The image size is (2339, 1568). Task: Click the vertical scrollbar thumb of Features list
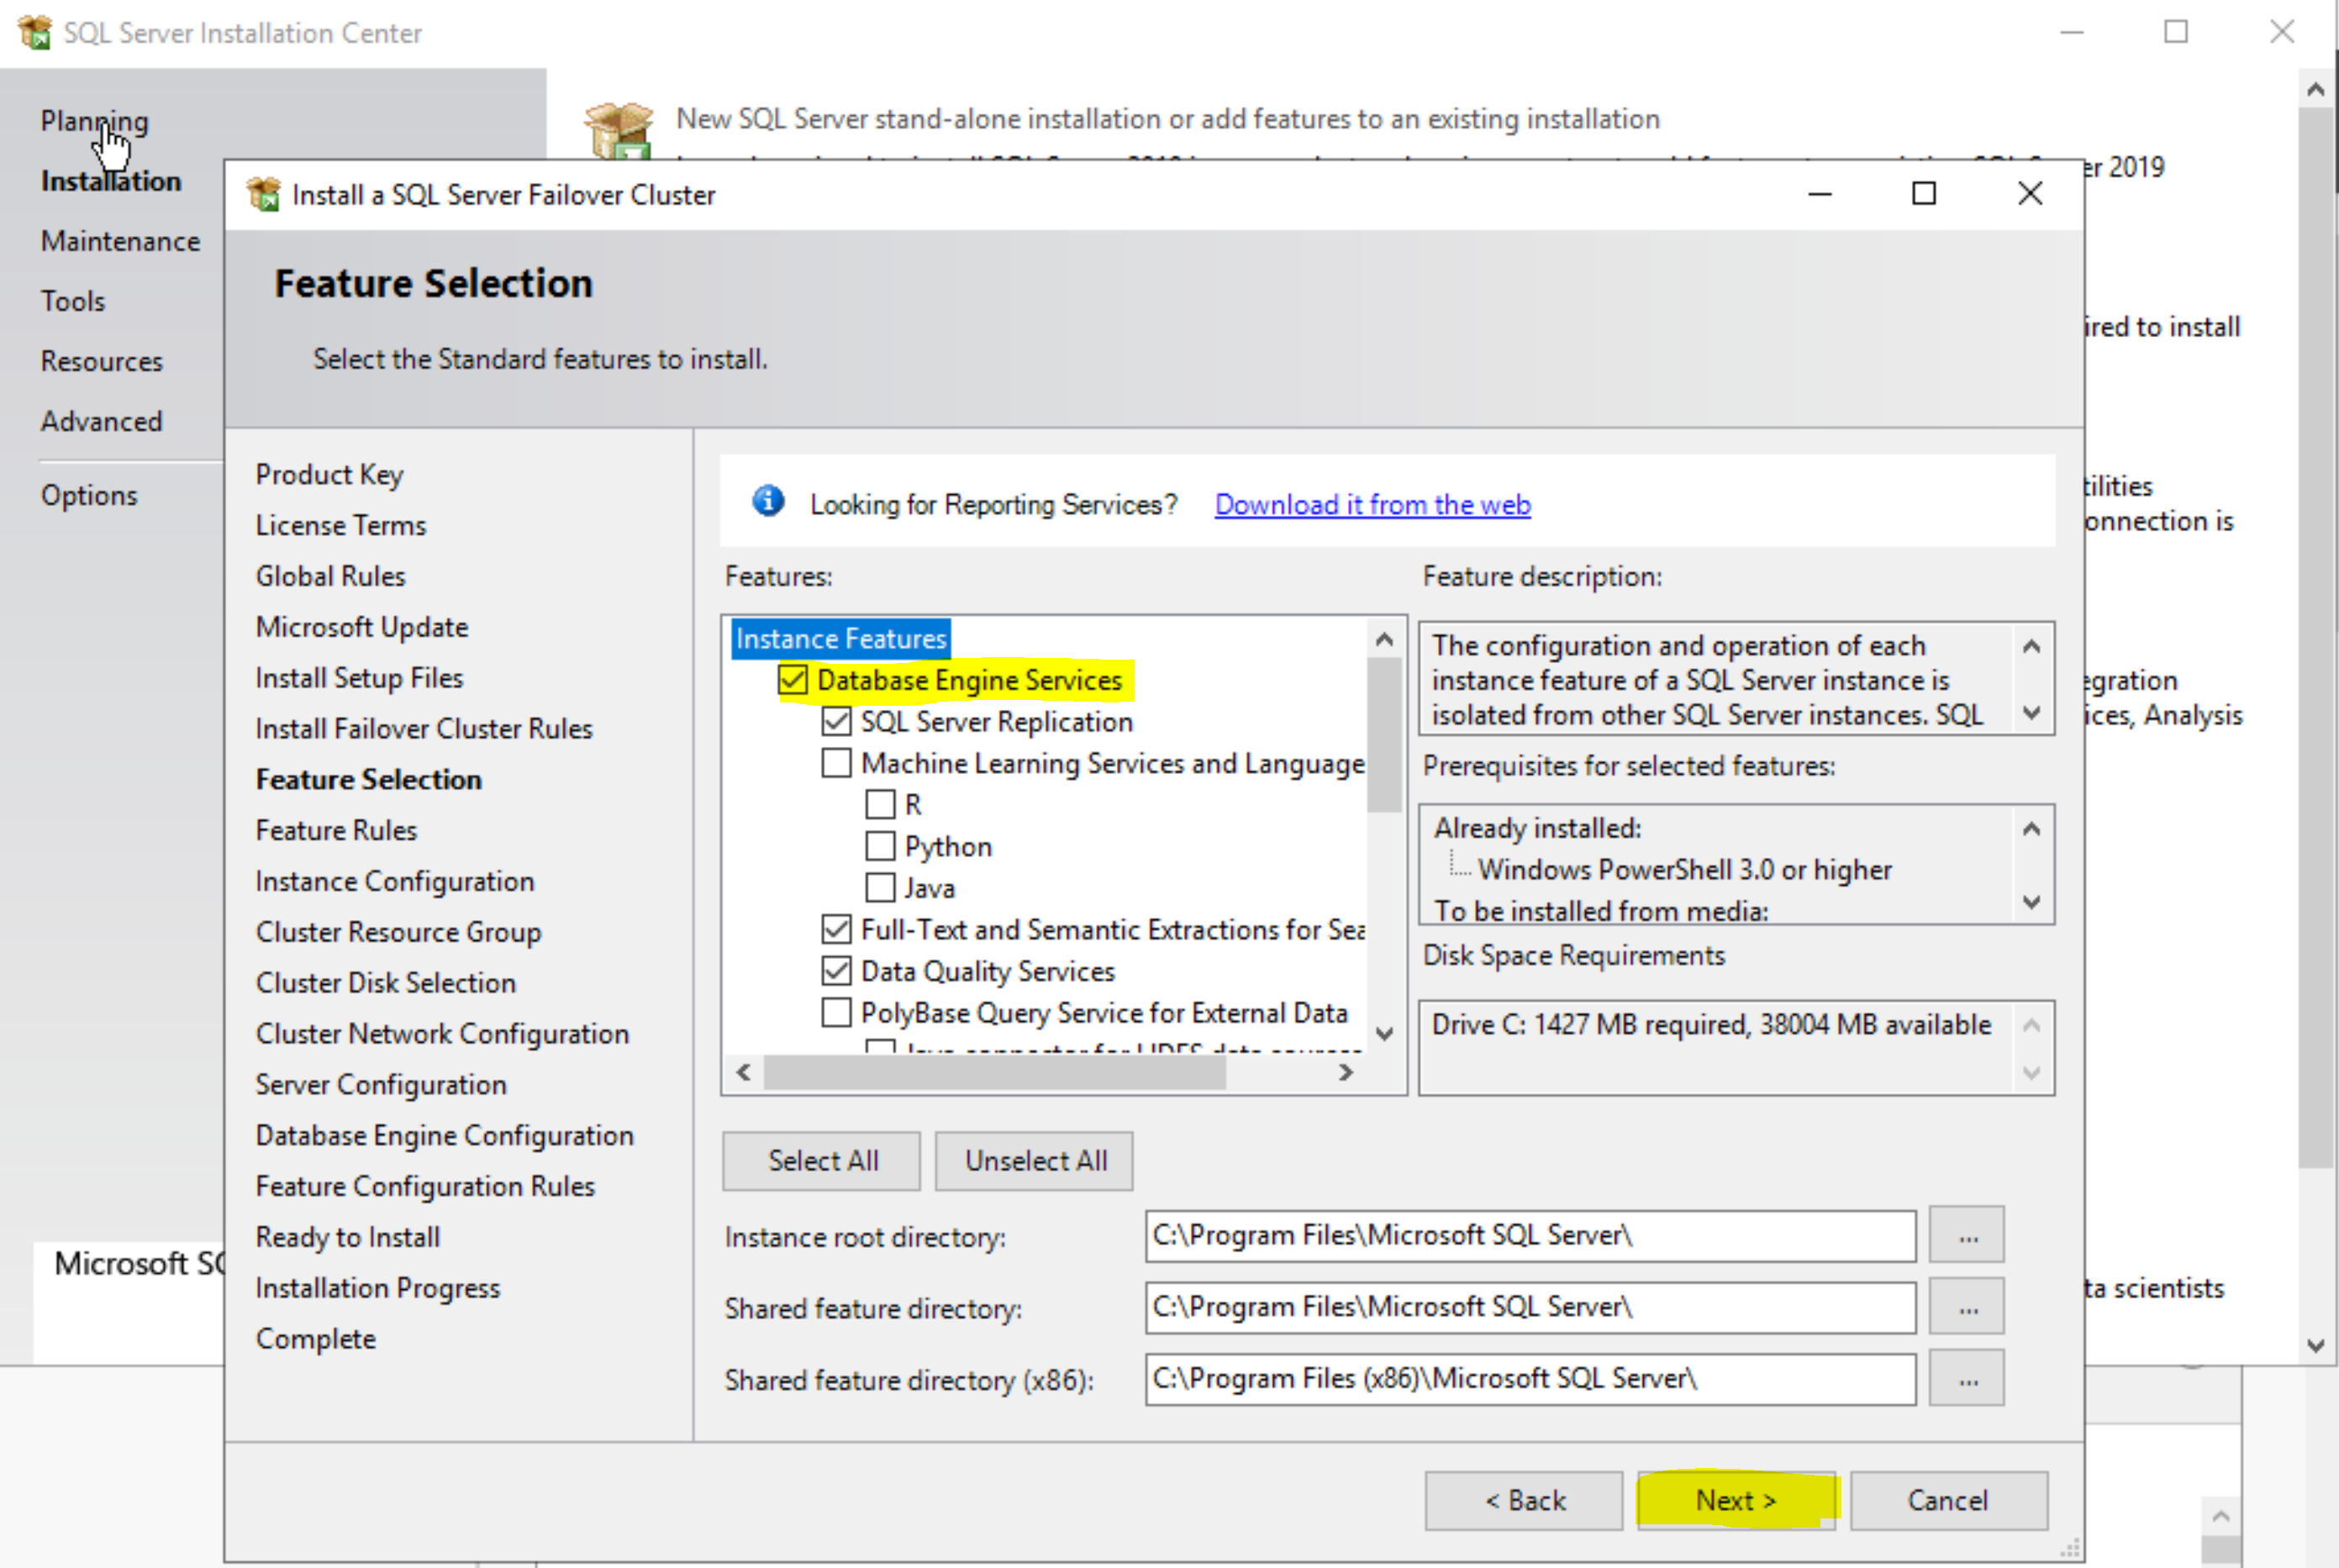coord(1385,735)
